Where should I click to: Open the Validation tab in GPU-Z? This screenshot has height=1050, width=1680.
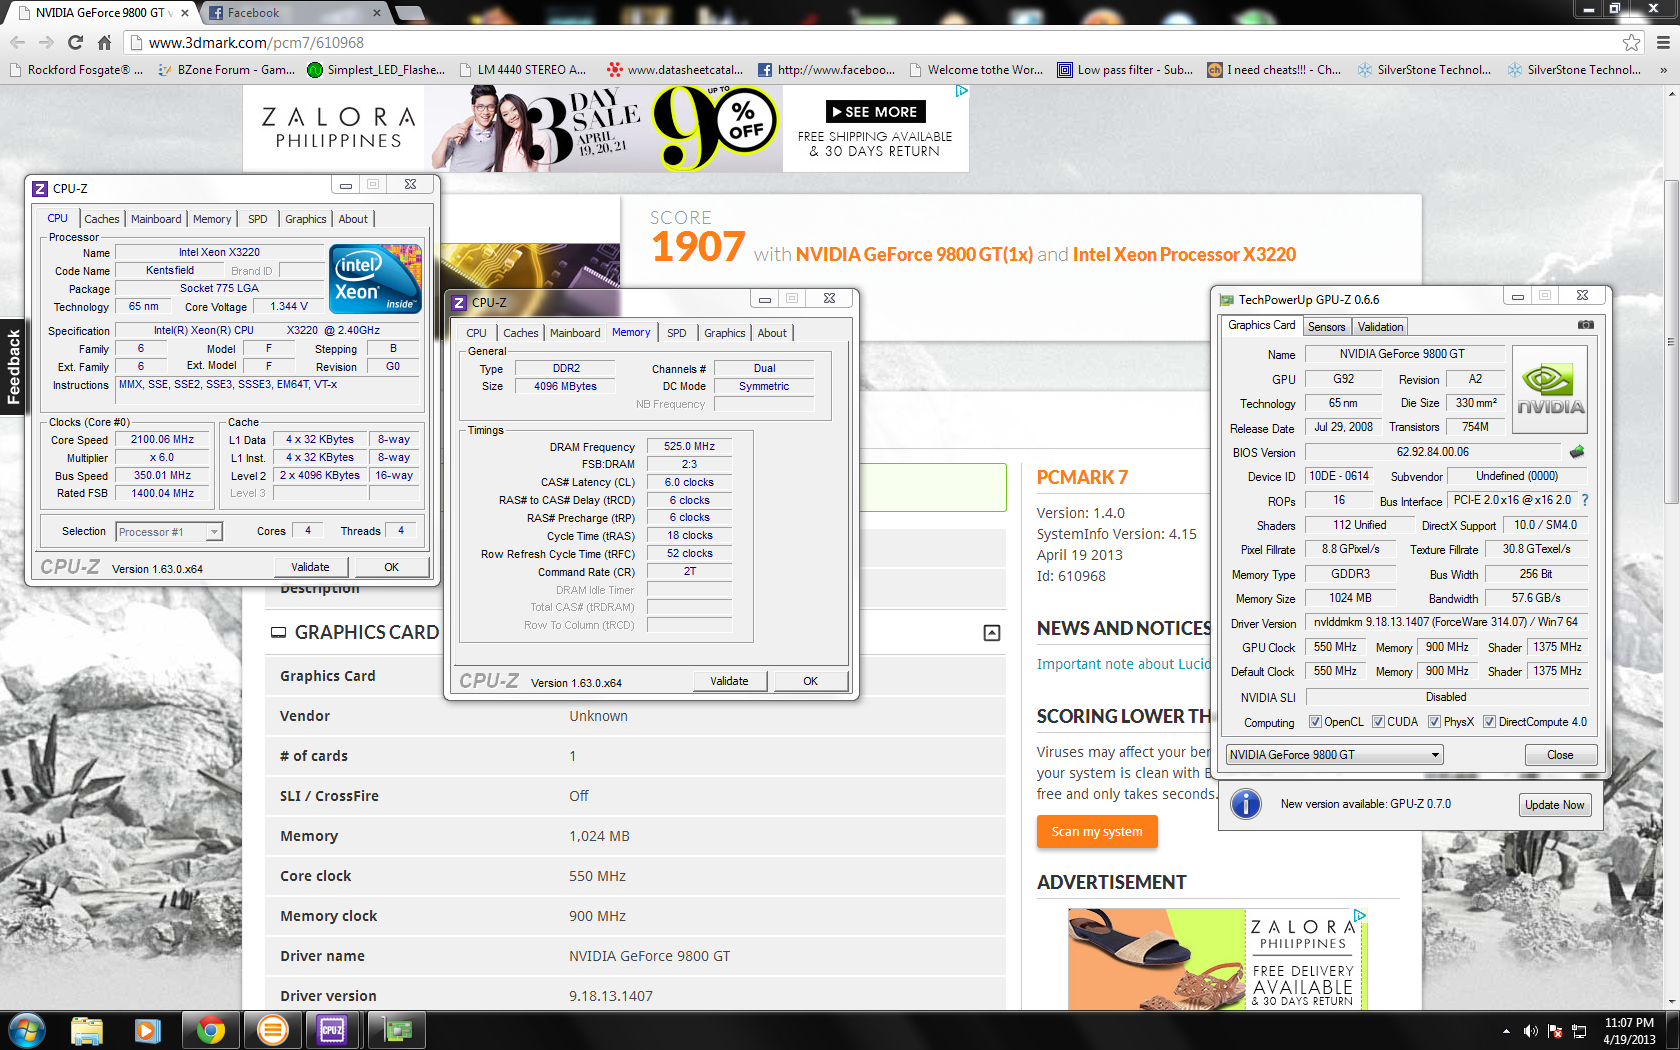point(1380,327)
